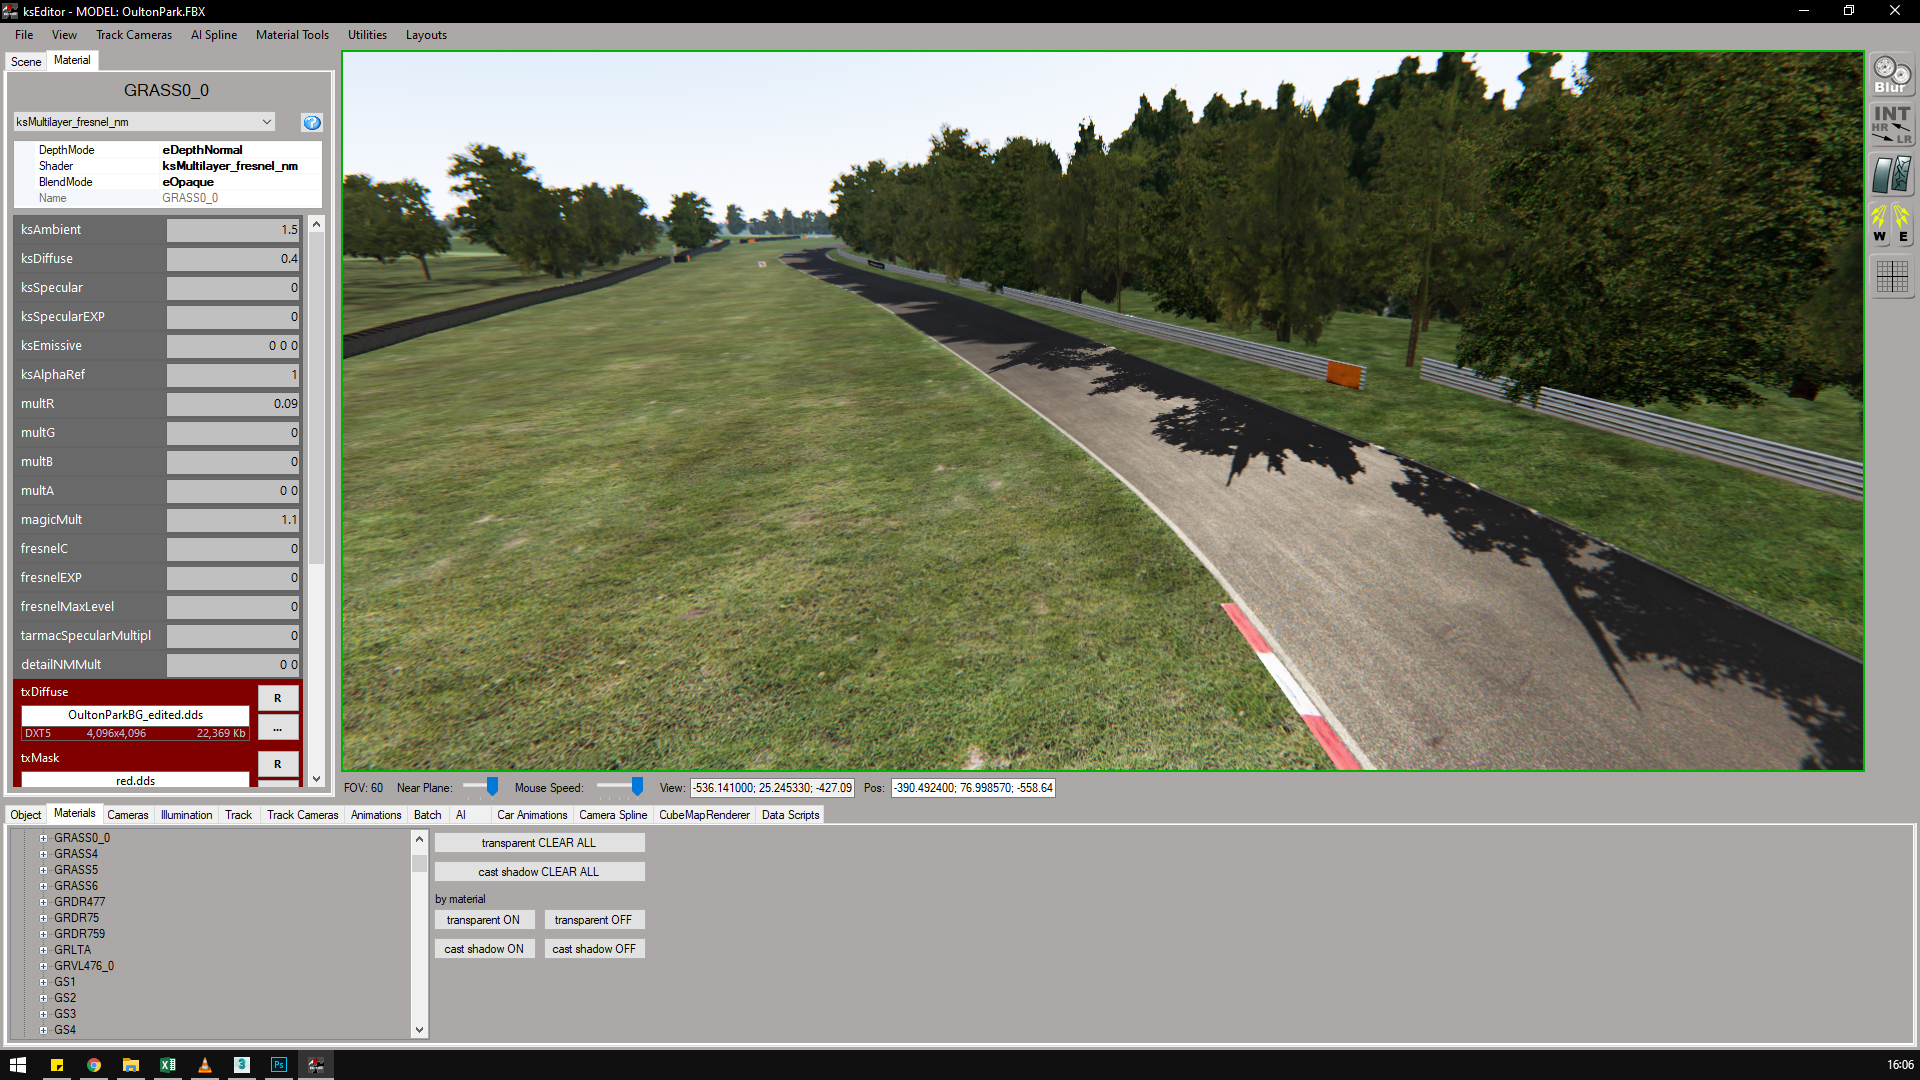Open the Layouts menu
1920x1080 pixels.
[x=426, y=35]
